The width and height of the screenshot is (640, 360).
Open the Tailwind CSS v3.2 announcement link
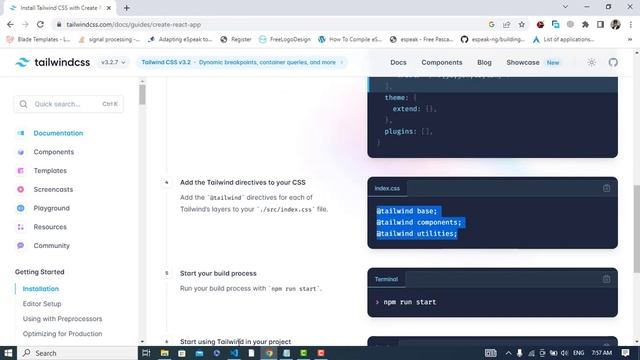[x=242, y=62]
